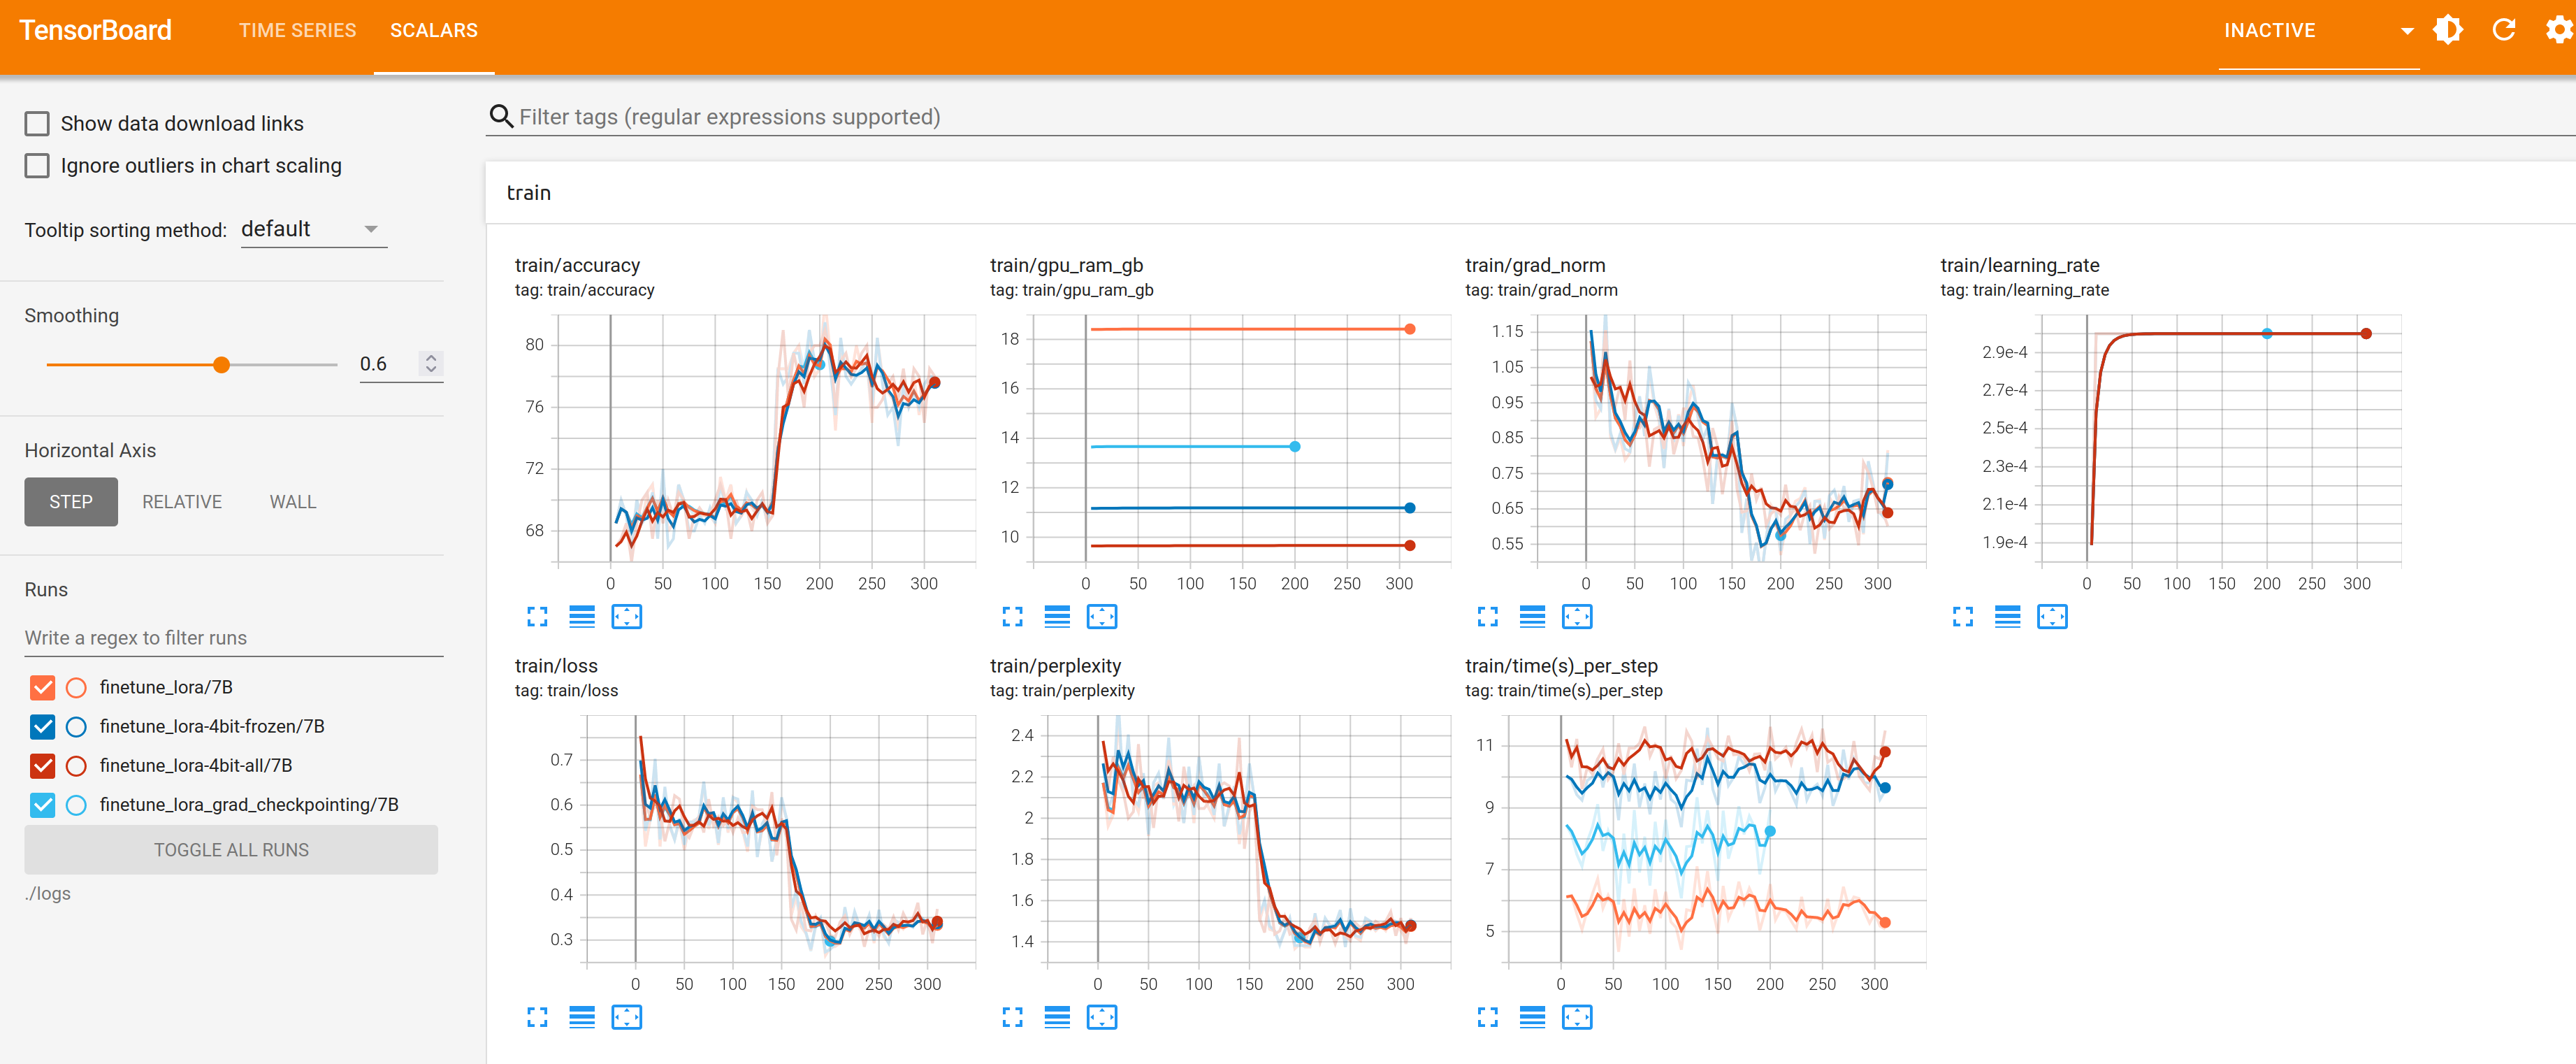Click TOGGLE ALL RUNS button

[231, 850]
